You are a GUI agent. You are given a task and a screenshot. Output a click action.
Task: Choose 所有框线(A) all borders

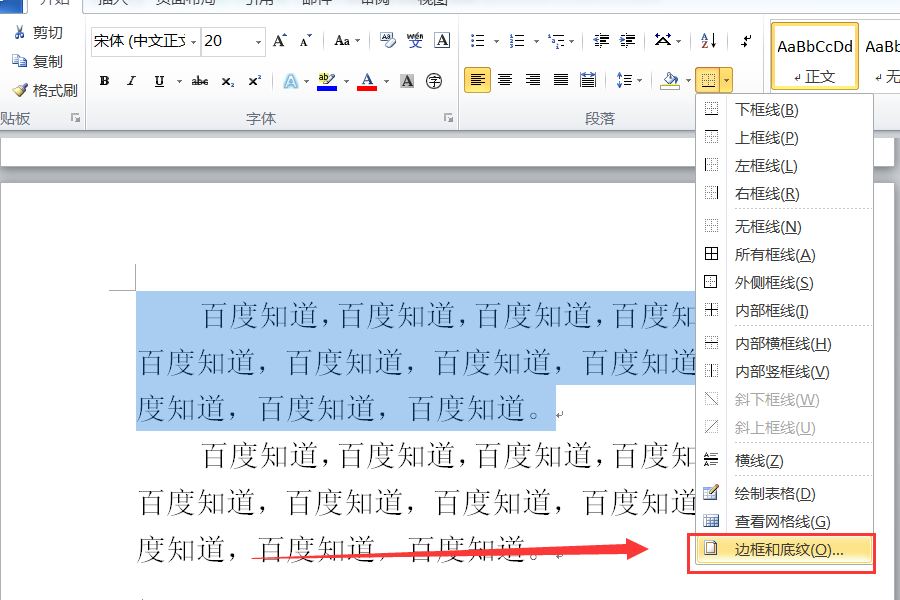784,254
